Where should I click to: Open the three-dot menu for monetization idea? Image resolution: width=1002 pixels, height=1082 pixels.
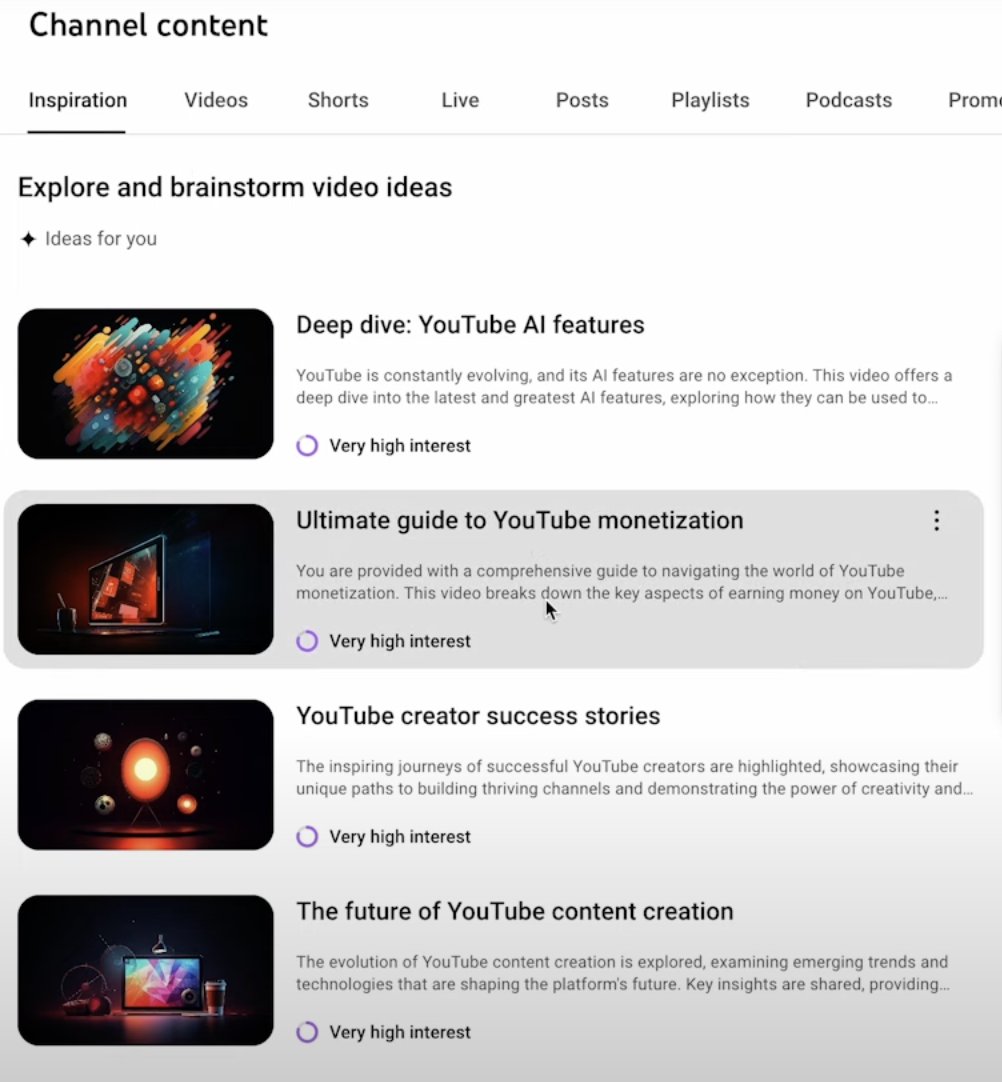(x=936, y=520)
